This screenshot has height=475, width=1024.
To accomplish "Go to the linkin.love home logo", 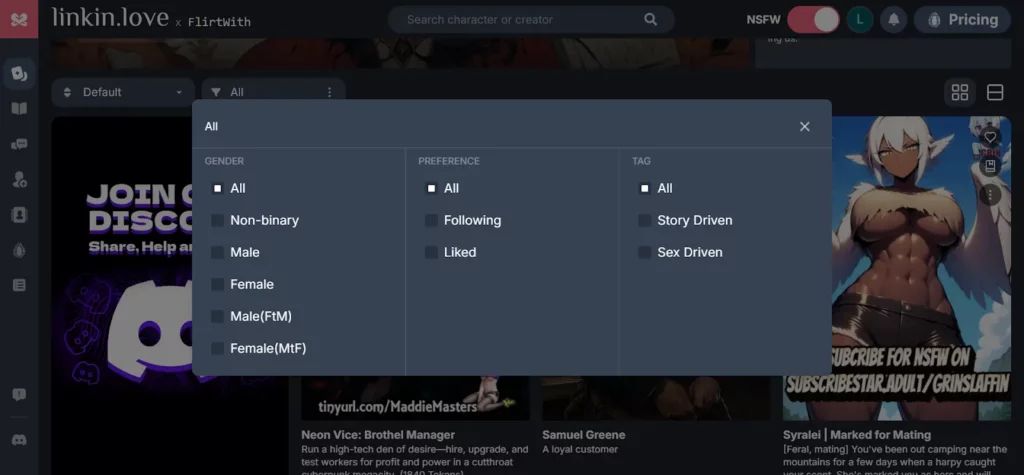I will coord(110,18).
